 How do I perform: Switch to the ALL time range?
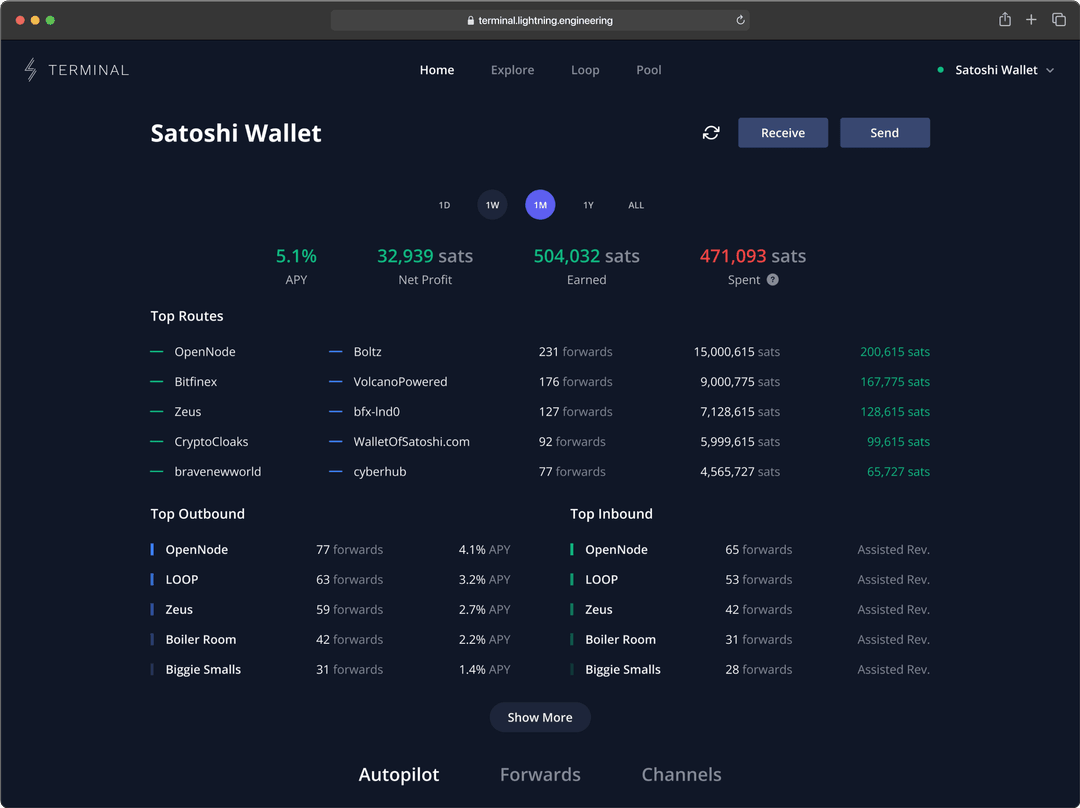tap(636, 204)
